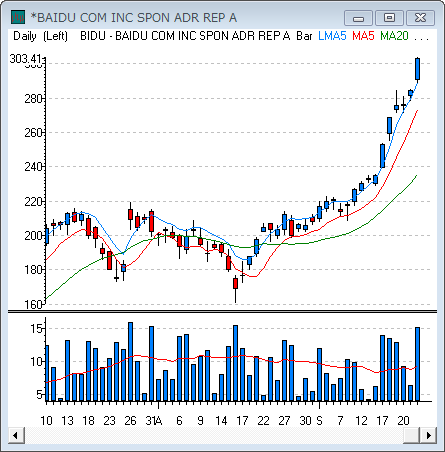Minimize the BAIDU chart window

pos(358,18)
